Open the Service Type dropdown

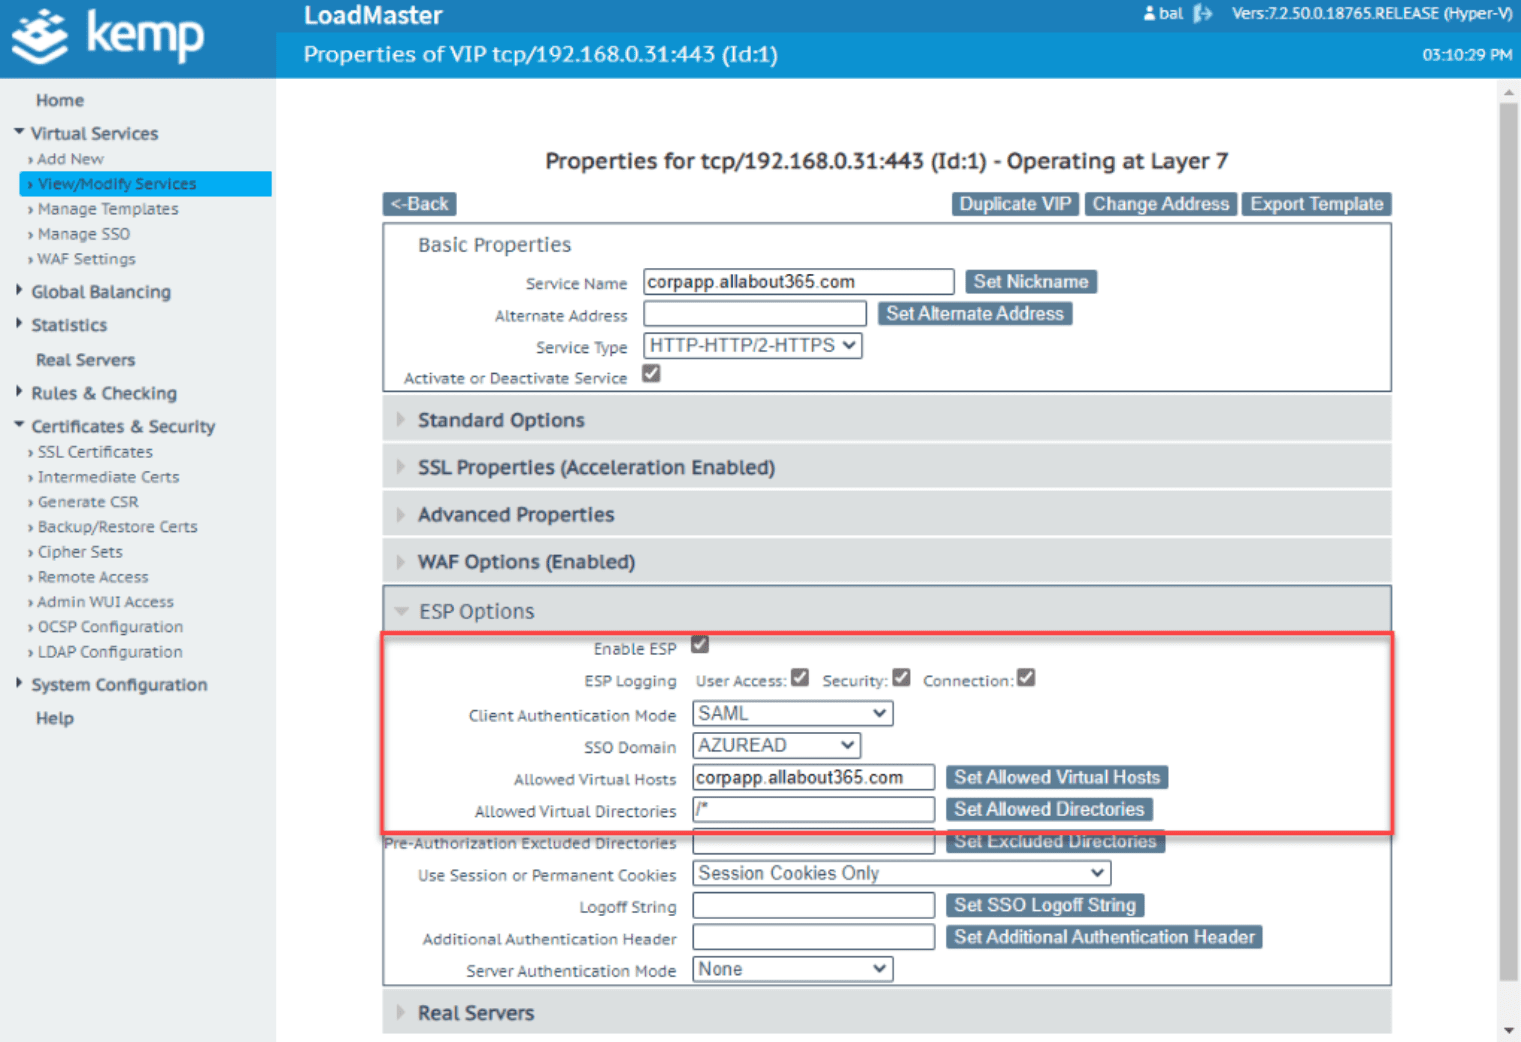[753, 346]
